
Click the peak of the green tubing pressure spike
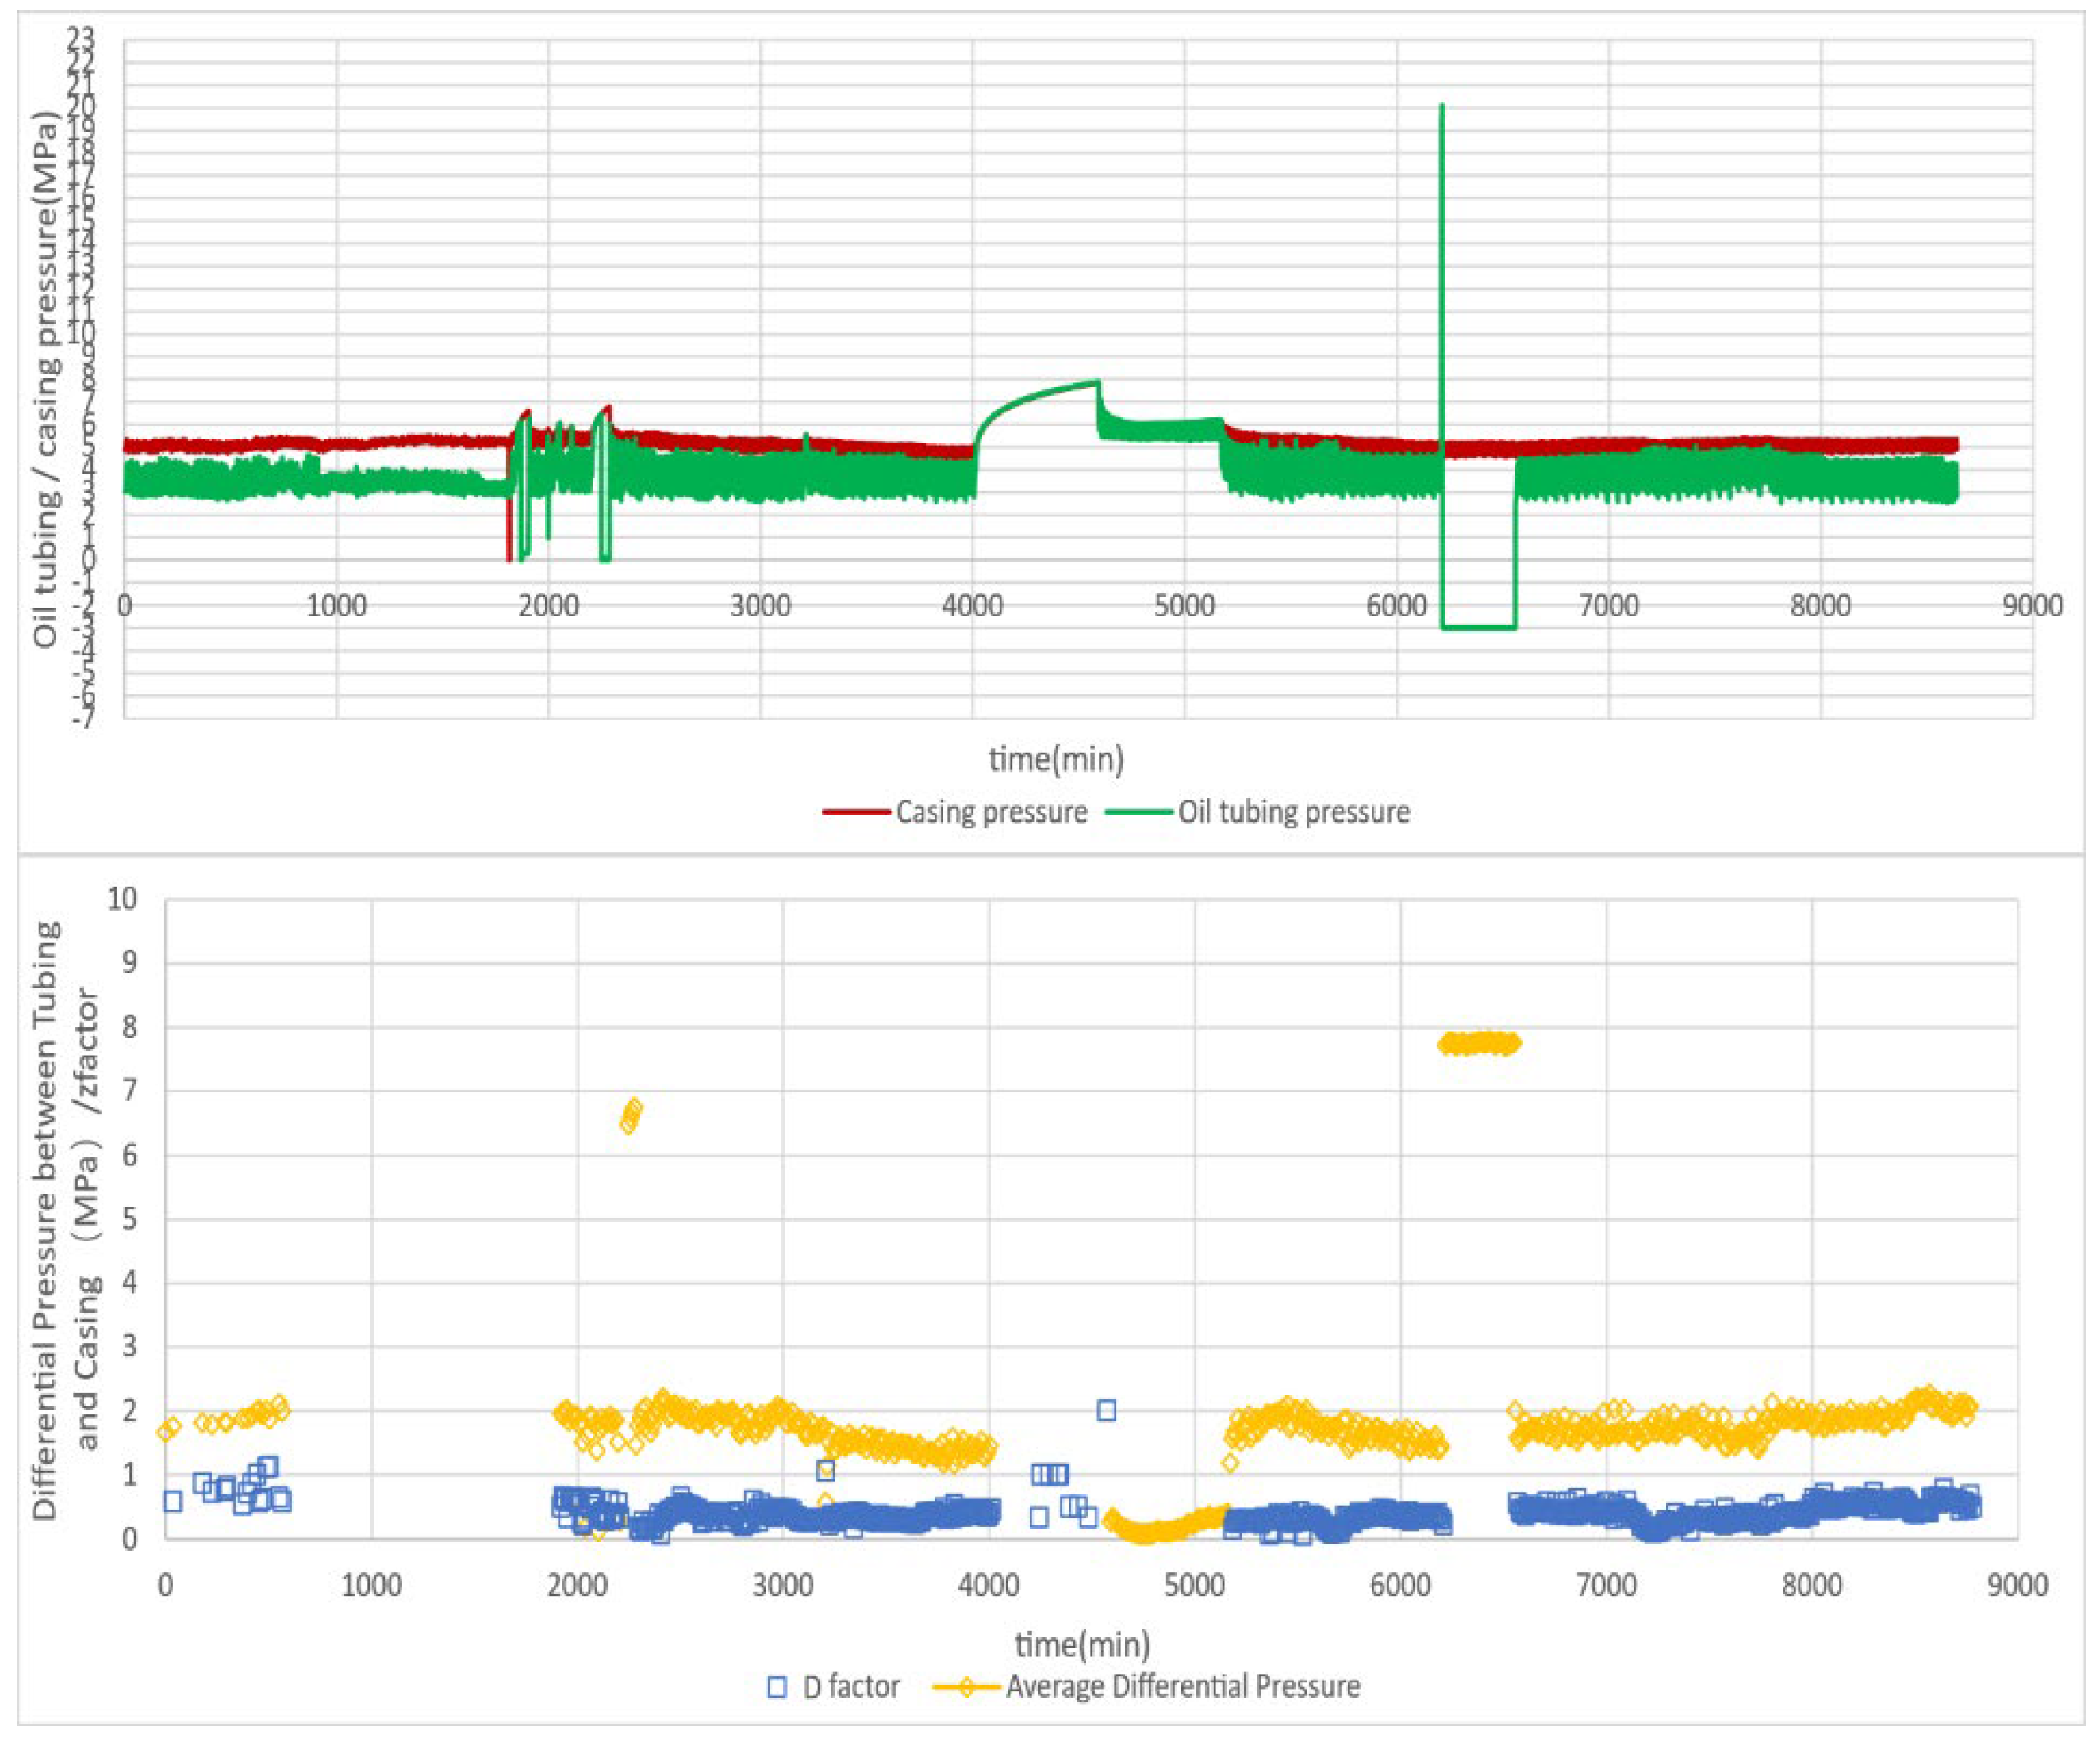1441,106
